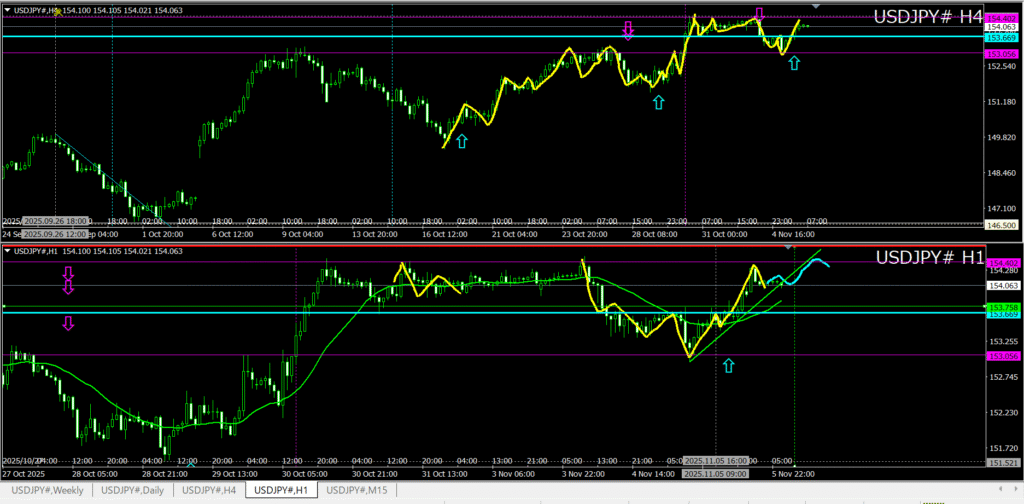Switch to the USDJPY#,Weekly chart tab
The width and height of the screenshot is (1024, 504).
[x=46, y=490]
